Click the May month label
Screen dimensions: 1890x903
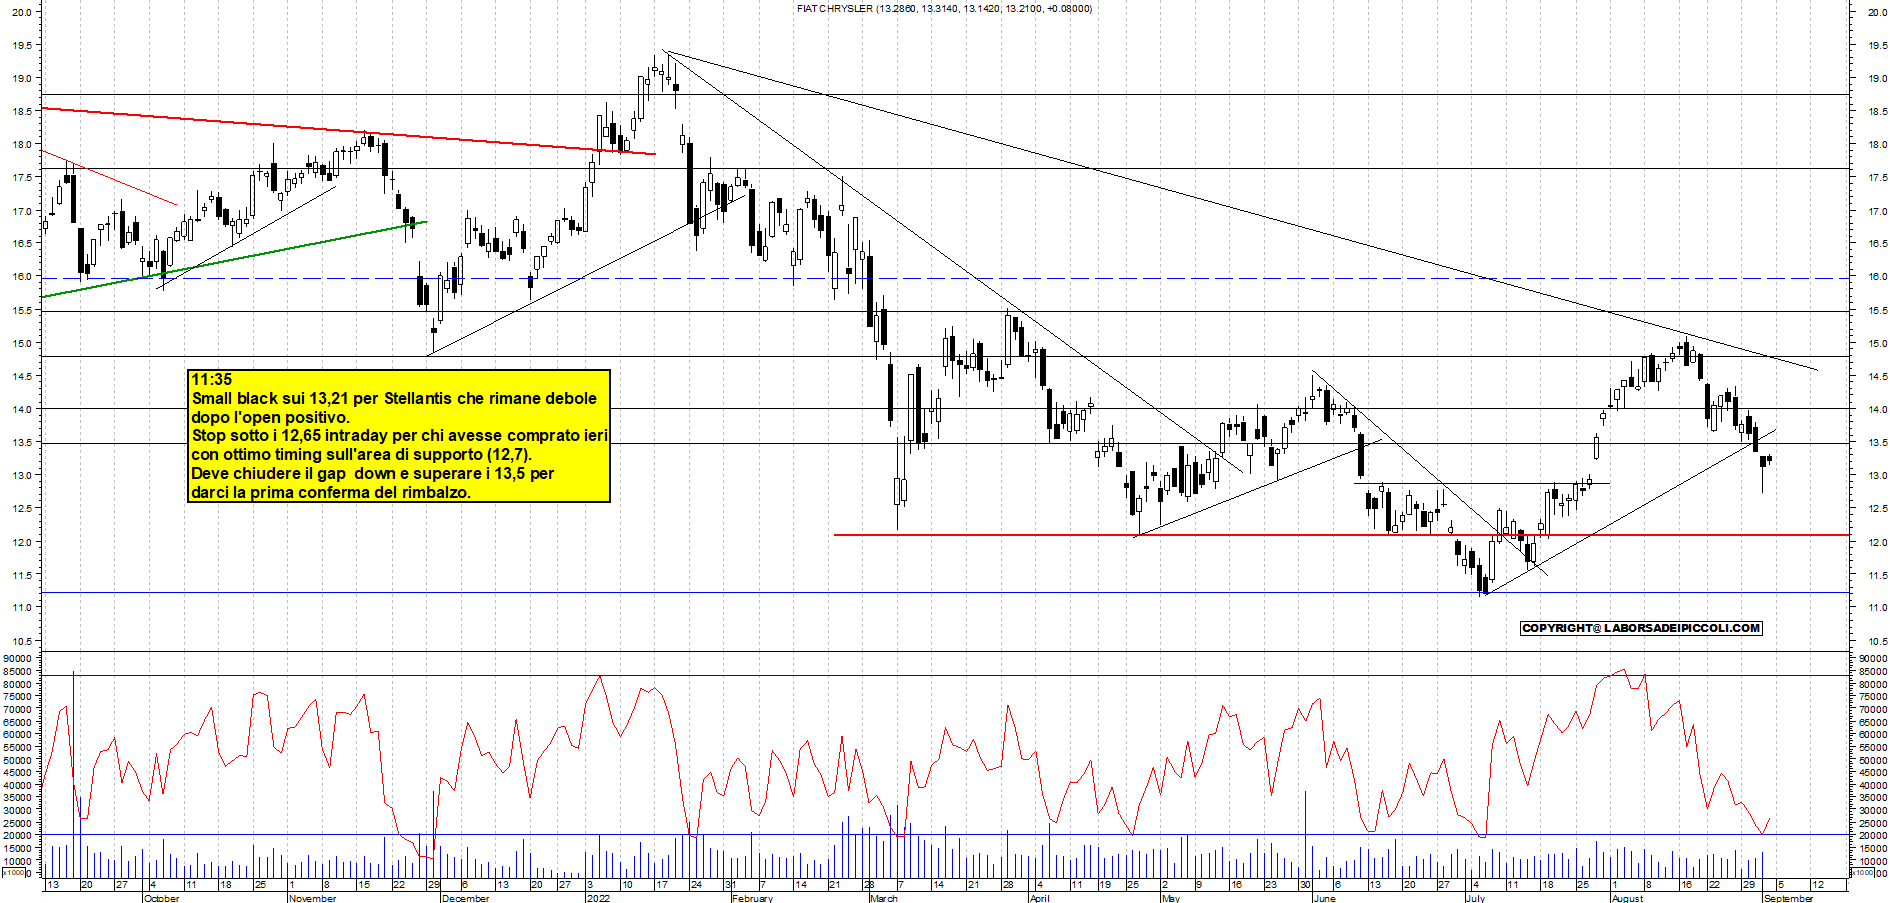(x=1171, y=898)
